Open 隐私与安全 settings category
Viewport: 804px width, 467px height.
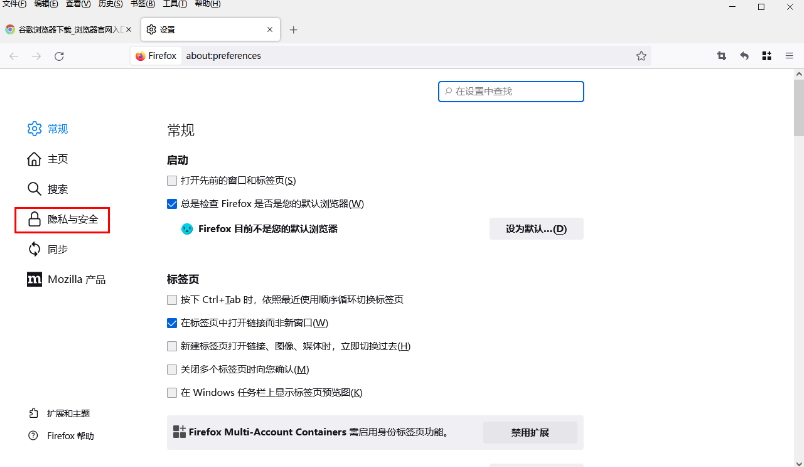[x=63, y=219]
